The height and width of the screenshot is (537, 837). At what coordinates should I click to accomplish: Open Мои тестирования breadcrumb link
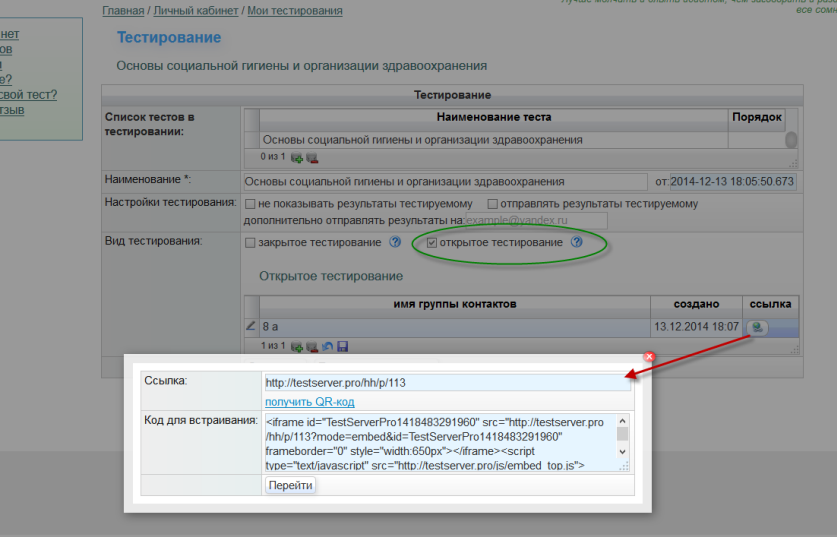click(295, 11)
